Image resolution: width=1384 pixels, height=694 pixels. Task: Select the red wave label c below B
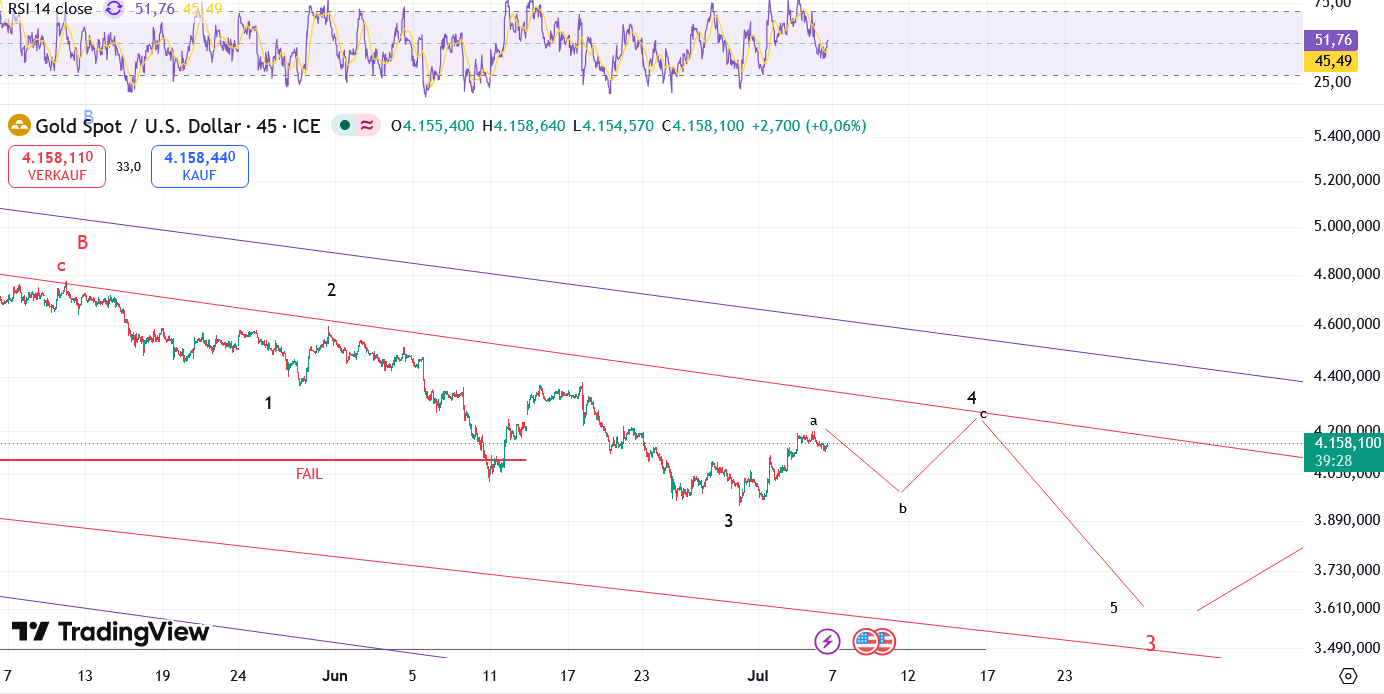pos(61,266)
